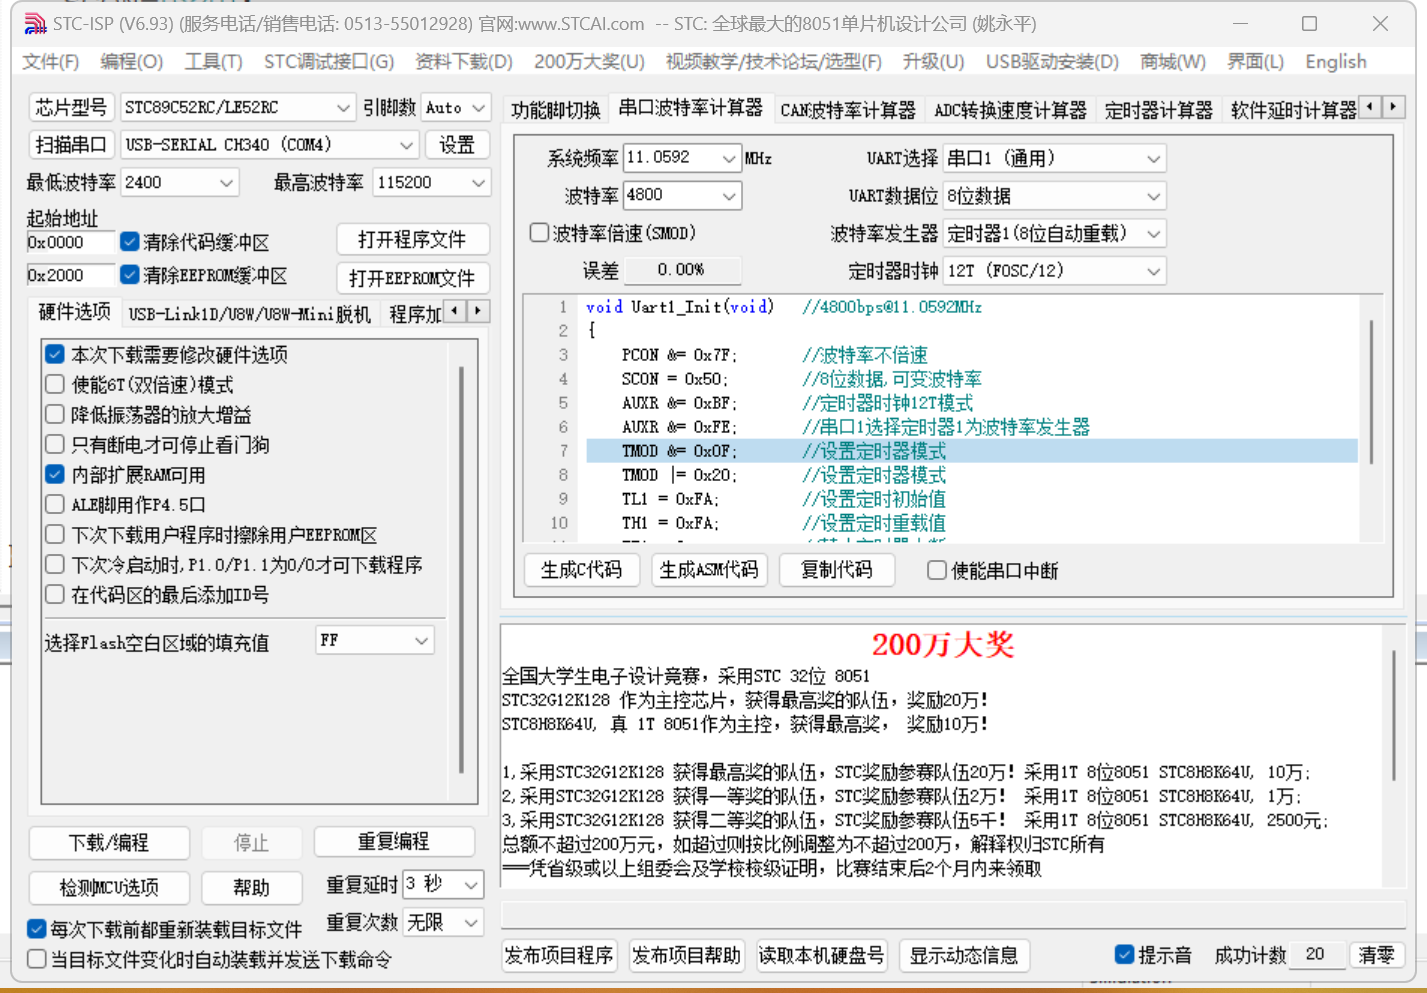
Task: Open 文件(F) menu
Action: (50, 62)
